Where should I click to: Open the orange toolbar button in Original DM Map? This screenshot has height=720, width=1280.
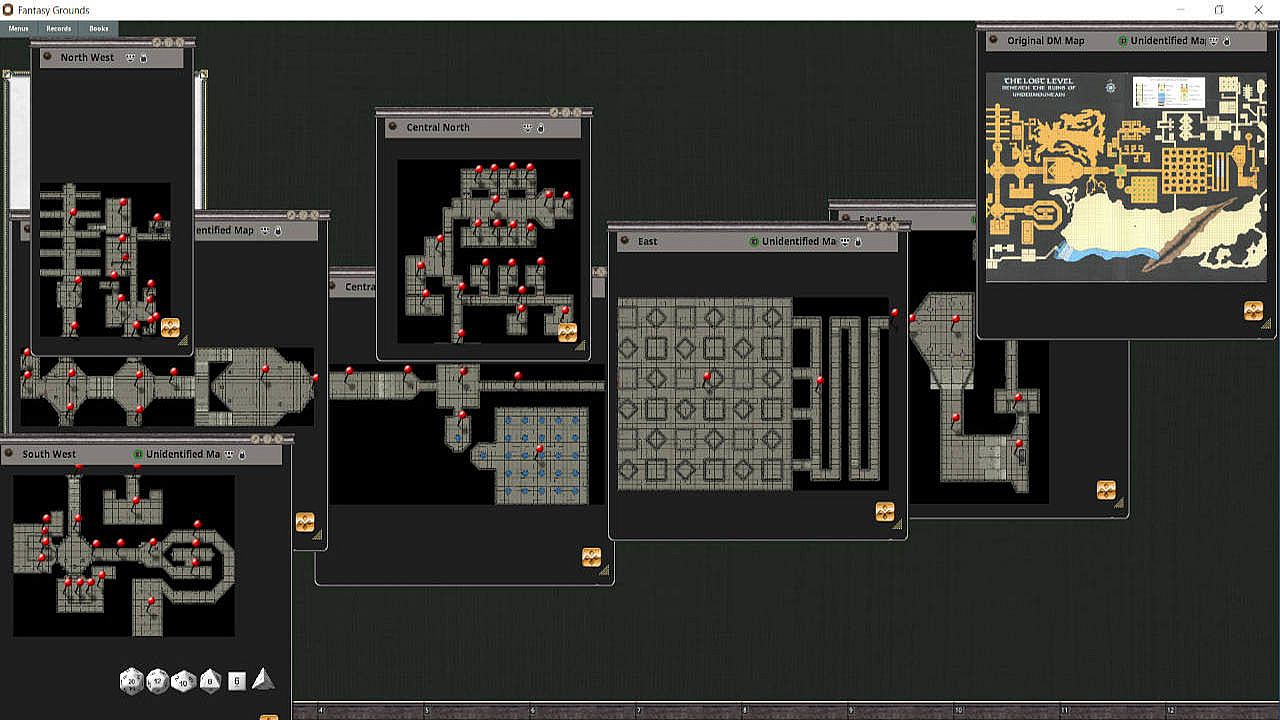(1253, 311)
